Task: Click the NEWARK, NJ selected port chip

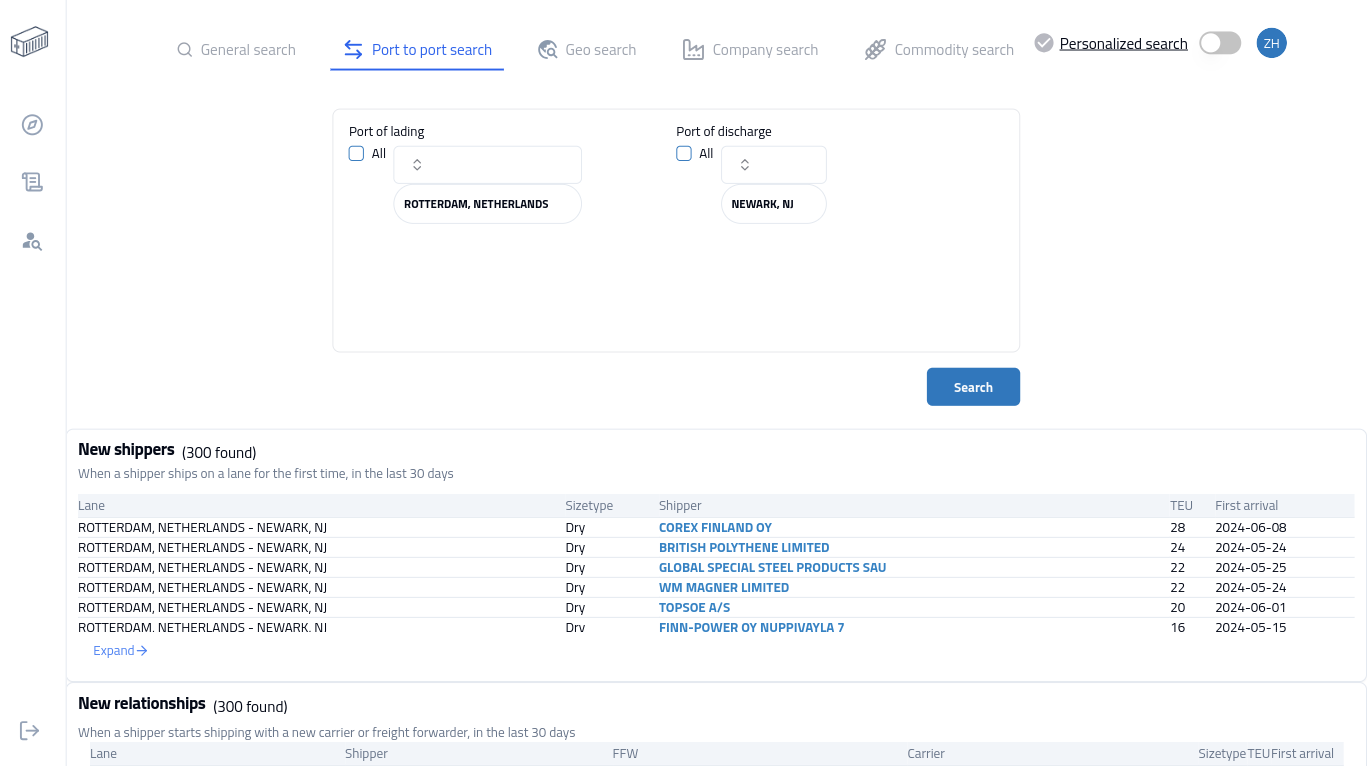Action: (x=774, y=204)
